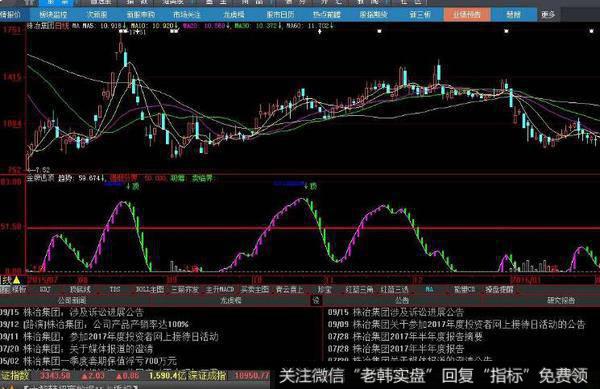Click the MA10 10.920 value label
The image size is (600, 389).
154,26
